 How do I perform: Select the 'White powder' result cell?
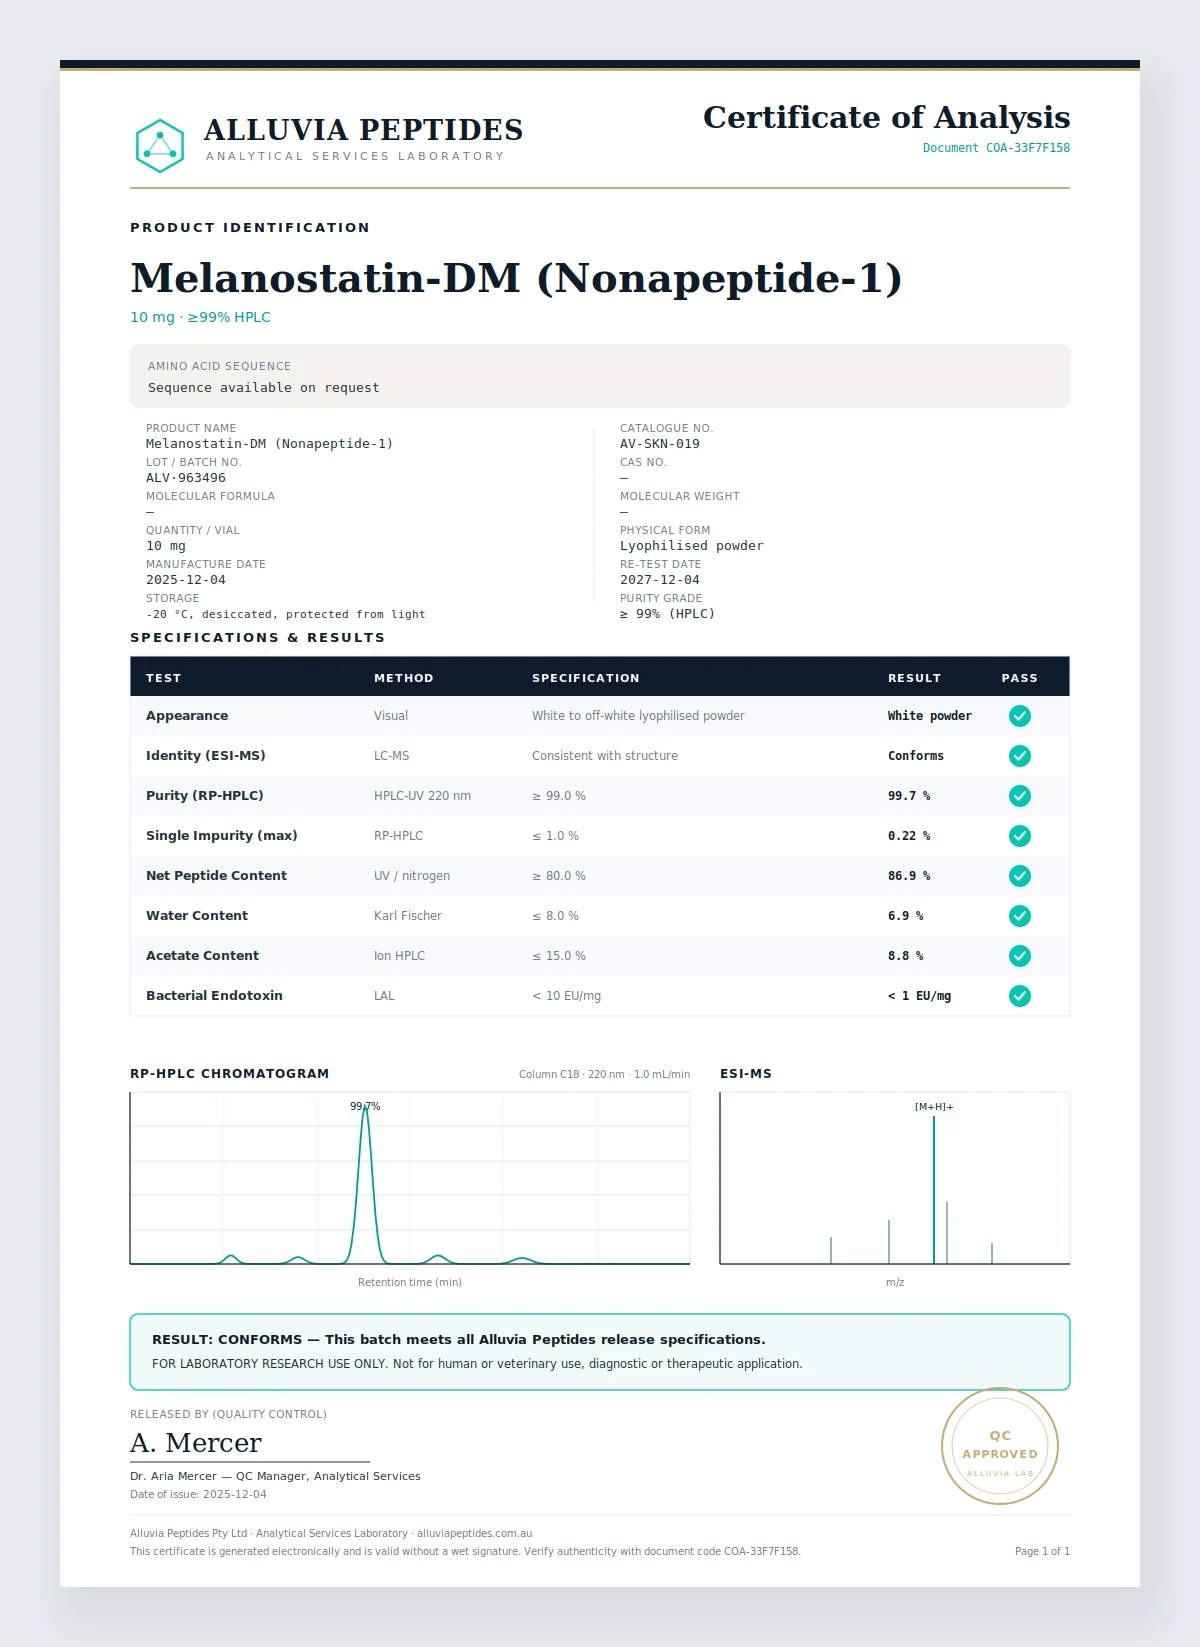click(x=930, y=716)
